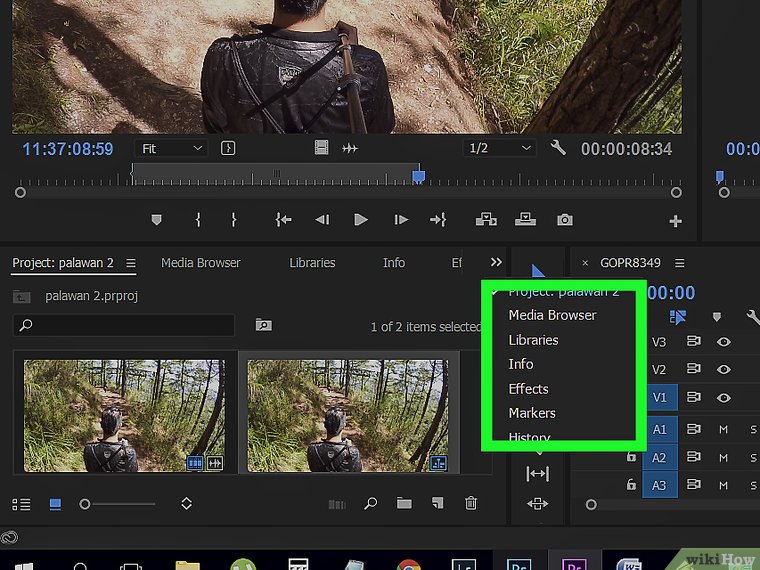Switch to the Media Browser tab

click(x=200, y=263)
